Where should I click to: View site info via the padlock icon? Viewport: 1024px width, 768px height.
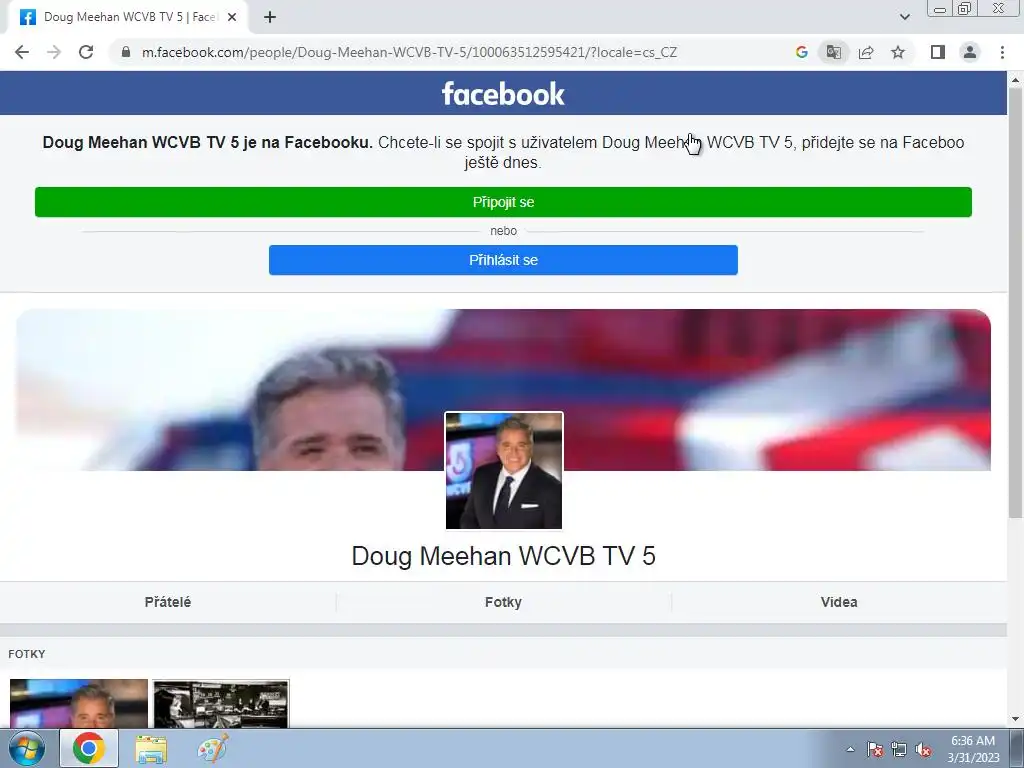pos(126,52)
